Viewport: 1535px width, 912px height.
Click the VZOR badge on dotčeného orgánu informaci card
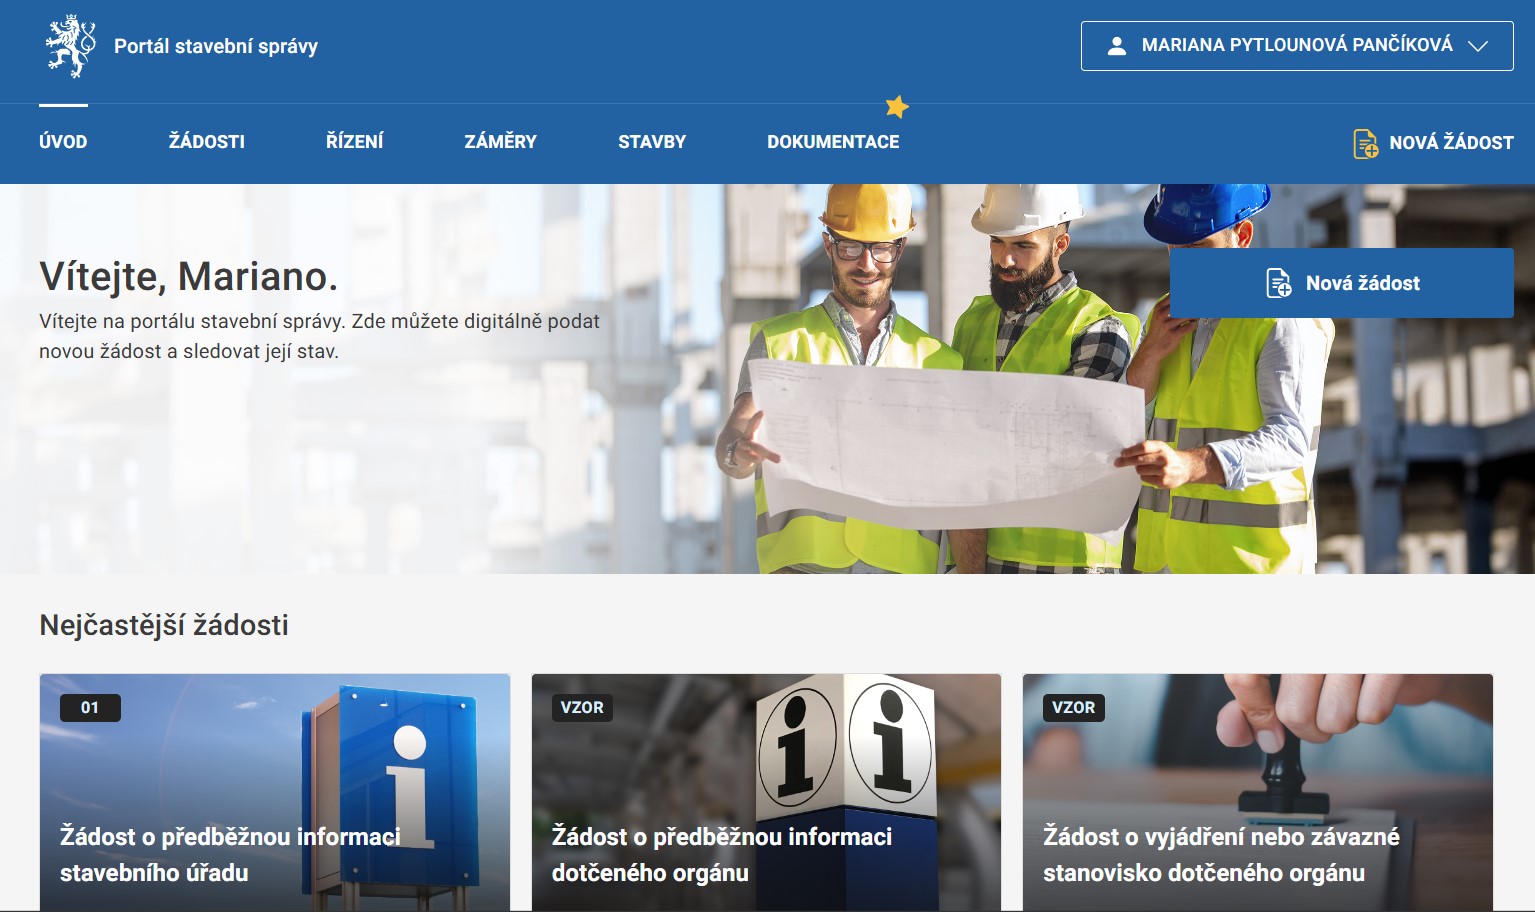[x=582, y=708]
